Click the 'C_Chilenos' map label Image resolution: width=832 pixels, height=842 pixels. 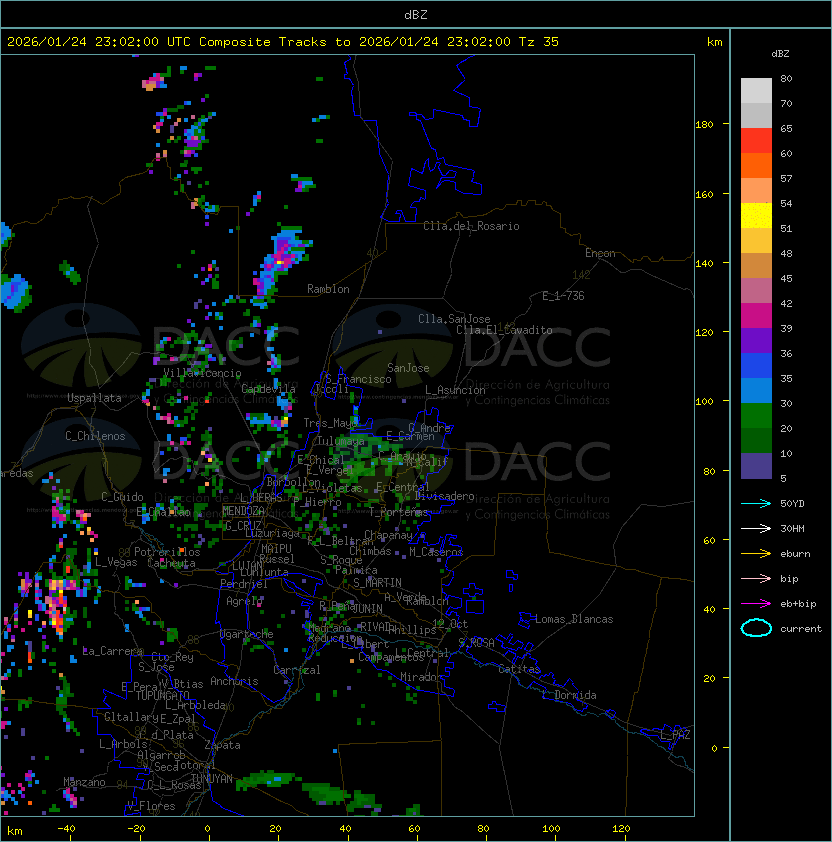(x=95, y=436)
